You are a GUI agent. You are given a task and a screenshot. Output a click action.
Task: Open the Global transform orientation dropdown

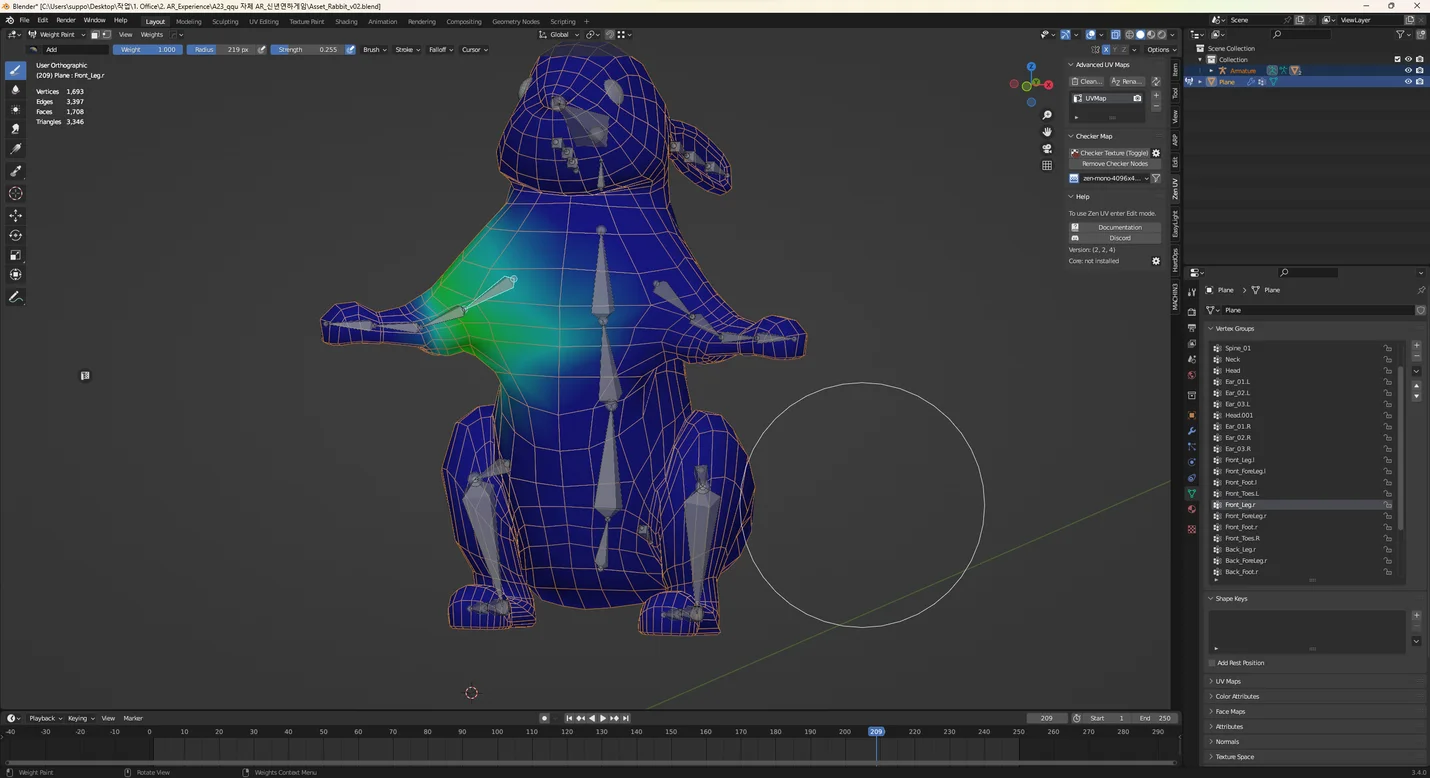560,35
